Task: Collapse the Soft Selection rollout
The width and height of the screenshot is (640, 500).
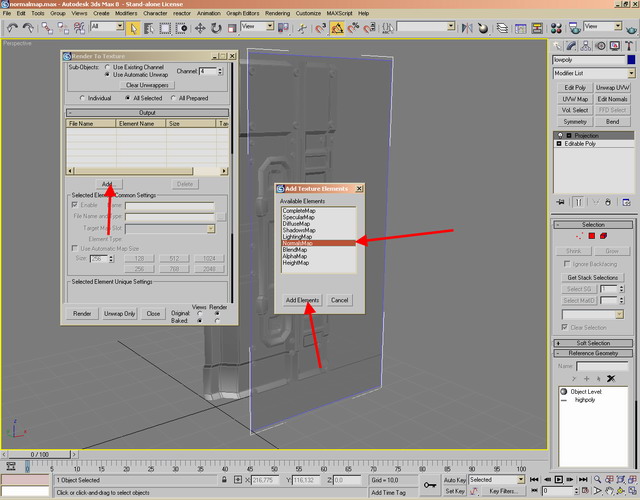Action: tap(594, 343)
